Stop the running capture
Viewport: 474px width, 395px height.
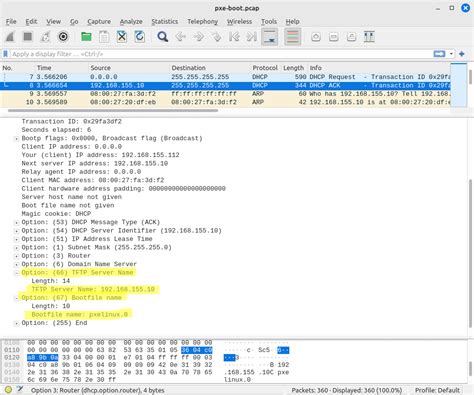(28, 37)
